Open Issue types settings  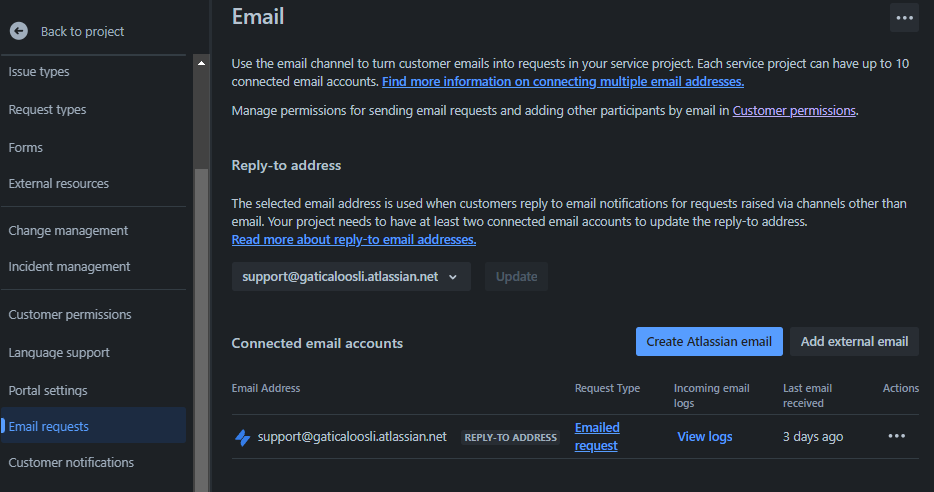click(39, 71)
